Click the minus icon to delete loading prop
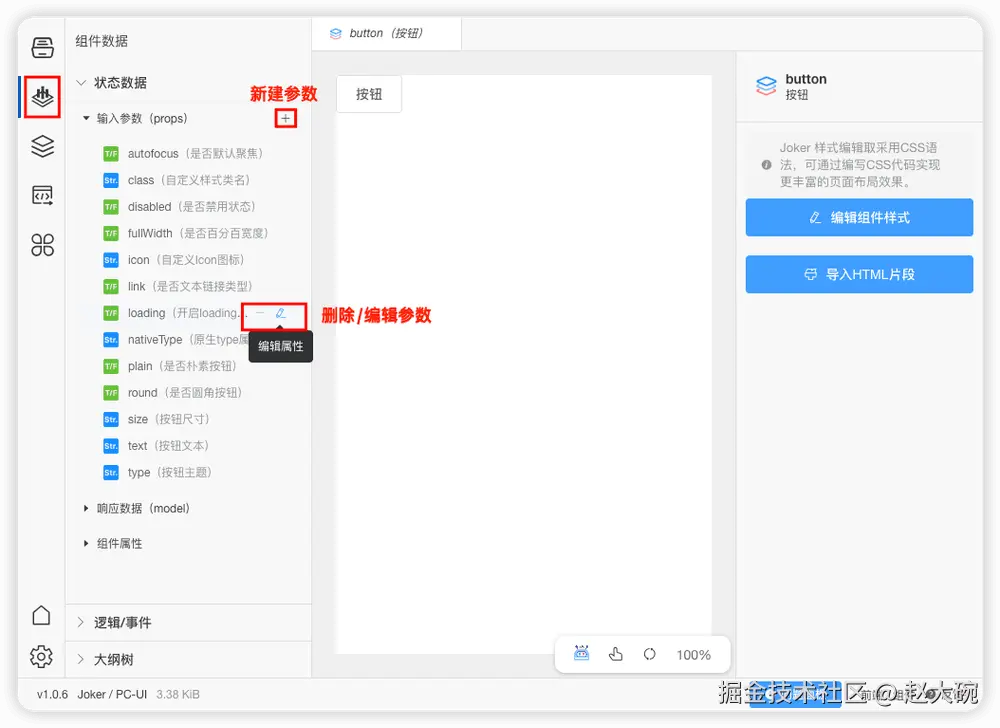1000x728 pixels. 258,313
